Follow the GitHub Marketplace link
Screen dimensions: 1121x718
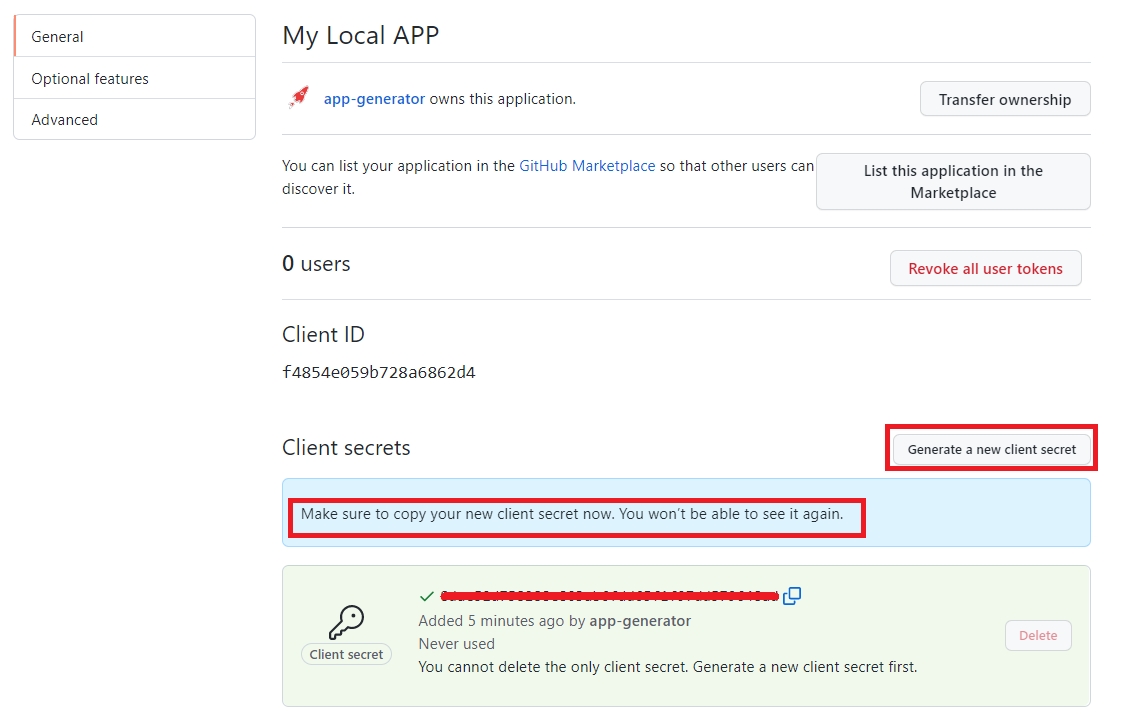point(587,166)
